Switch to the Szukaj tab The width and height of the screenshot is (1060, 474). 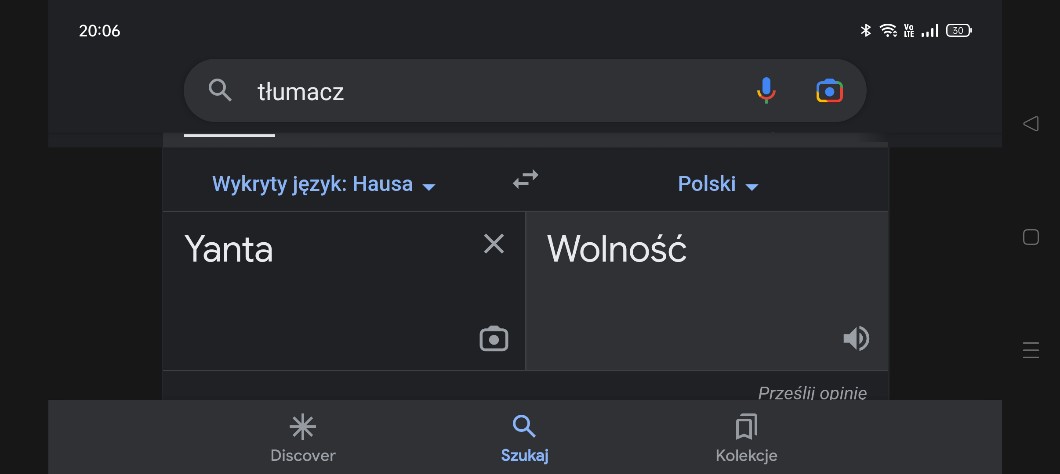[x=525, y=438]
